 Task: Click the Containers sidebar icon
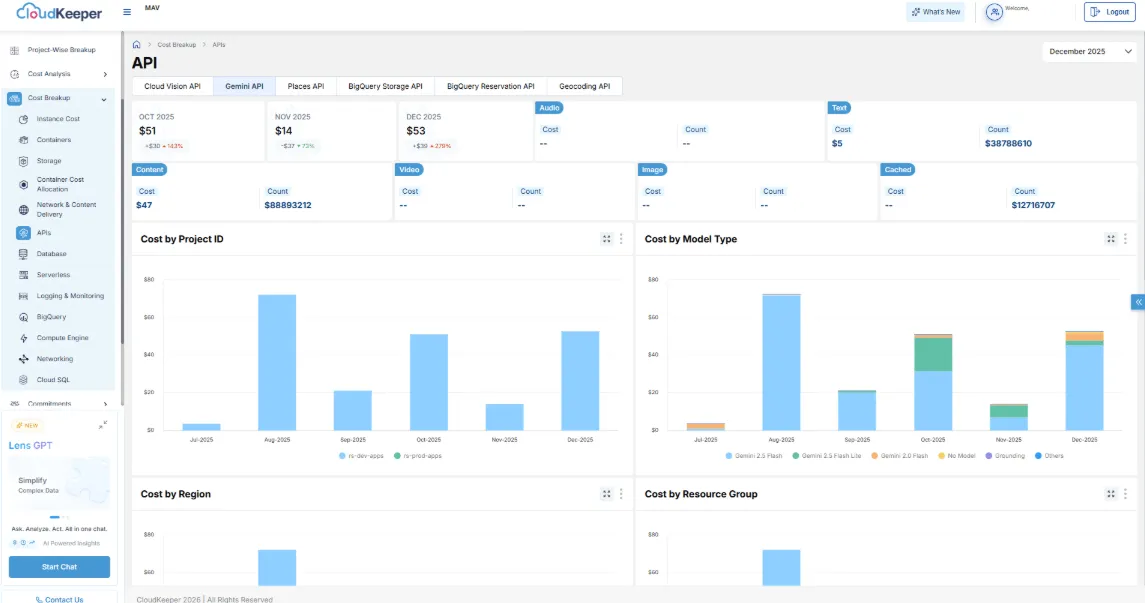pyautogui.click(x=23, y=140)
